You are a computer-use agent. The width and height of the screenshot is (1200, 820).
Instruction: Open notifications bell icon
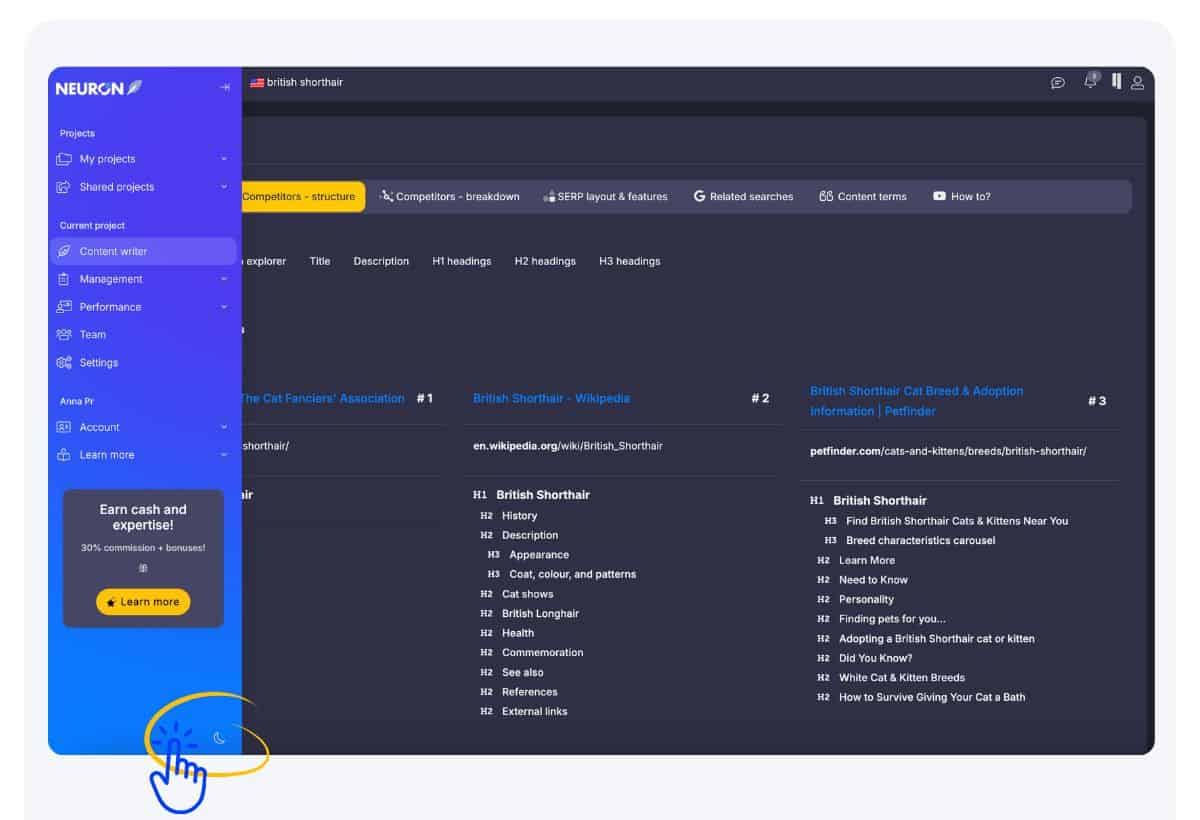1090,82
